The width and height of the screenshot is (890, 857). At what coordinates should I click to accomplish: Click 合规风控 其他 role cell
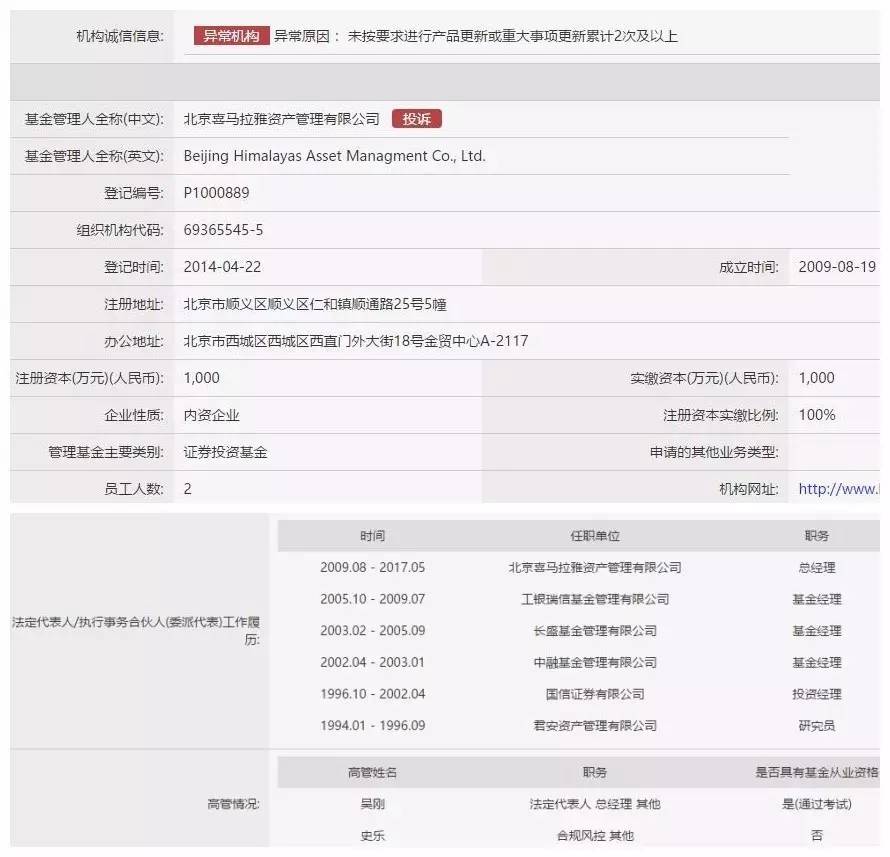click(x=595, y=835)
